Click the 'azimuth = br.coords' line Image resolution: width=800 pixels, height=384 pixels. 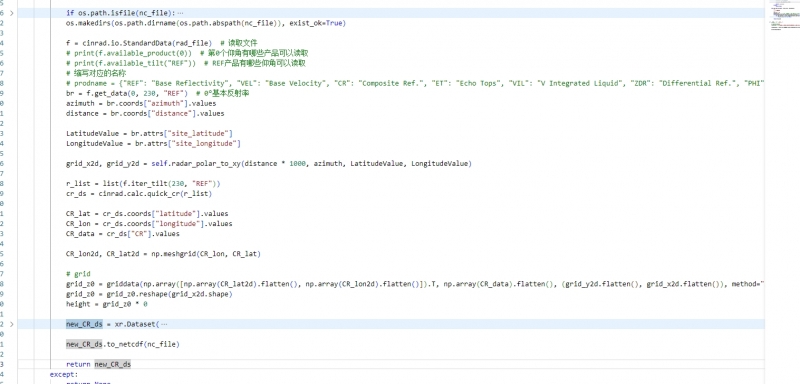(141, 104)
